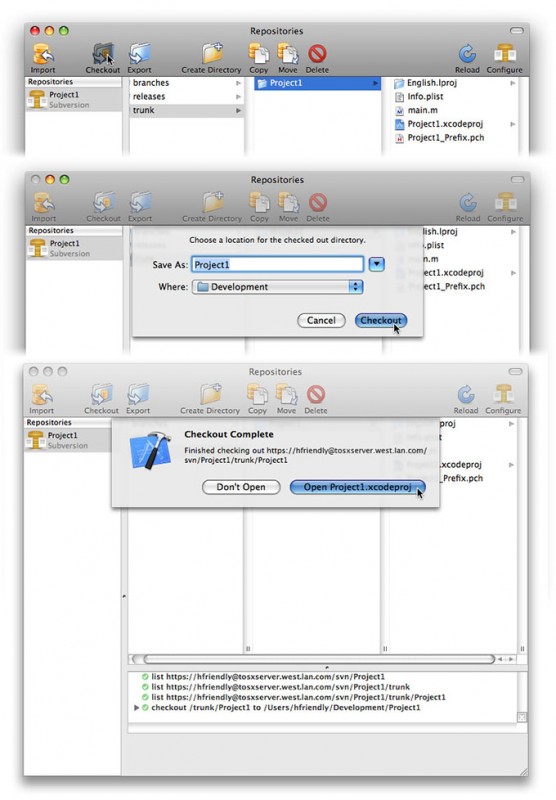Click the red Delete icon in top toolbar
The width and height of the screenshot is (556, 800).
(317, 54)
